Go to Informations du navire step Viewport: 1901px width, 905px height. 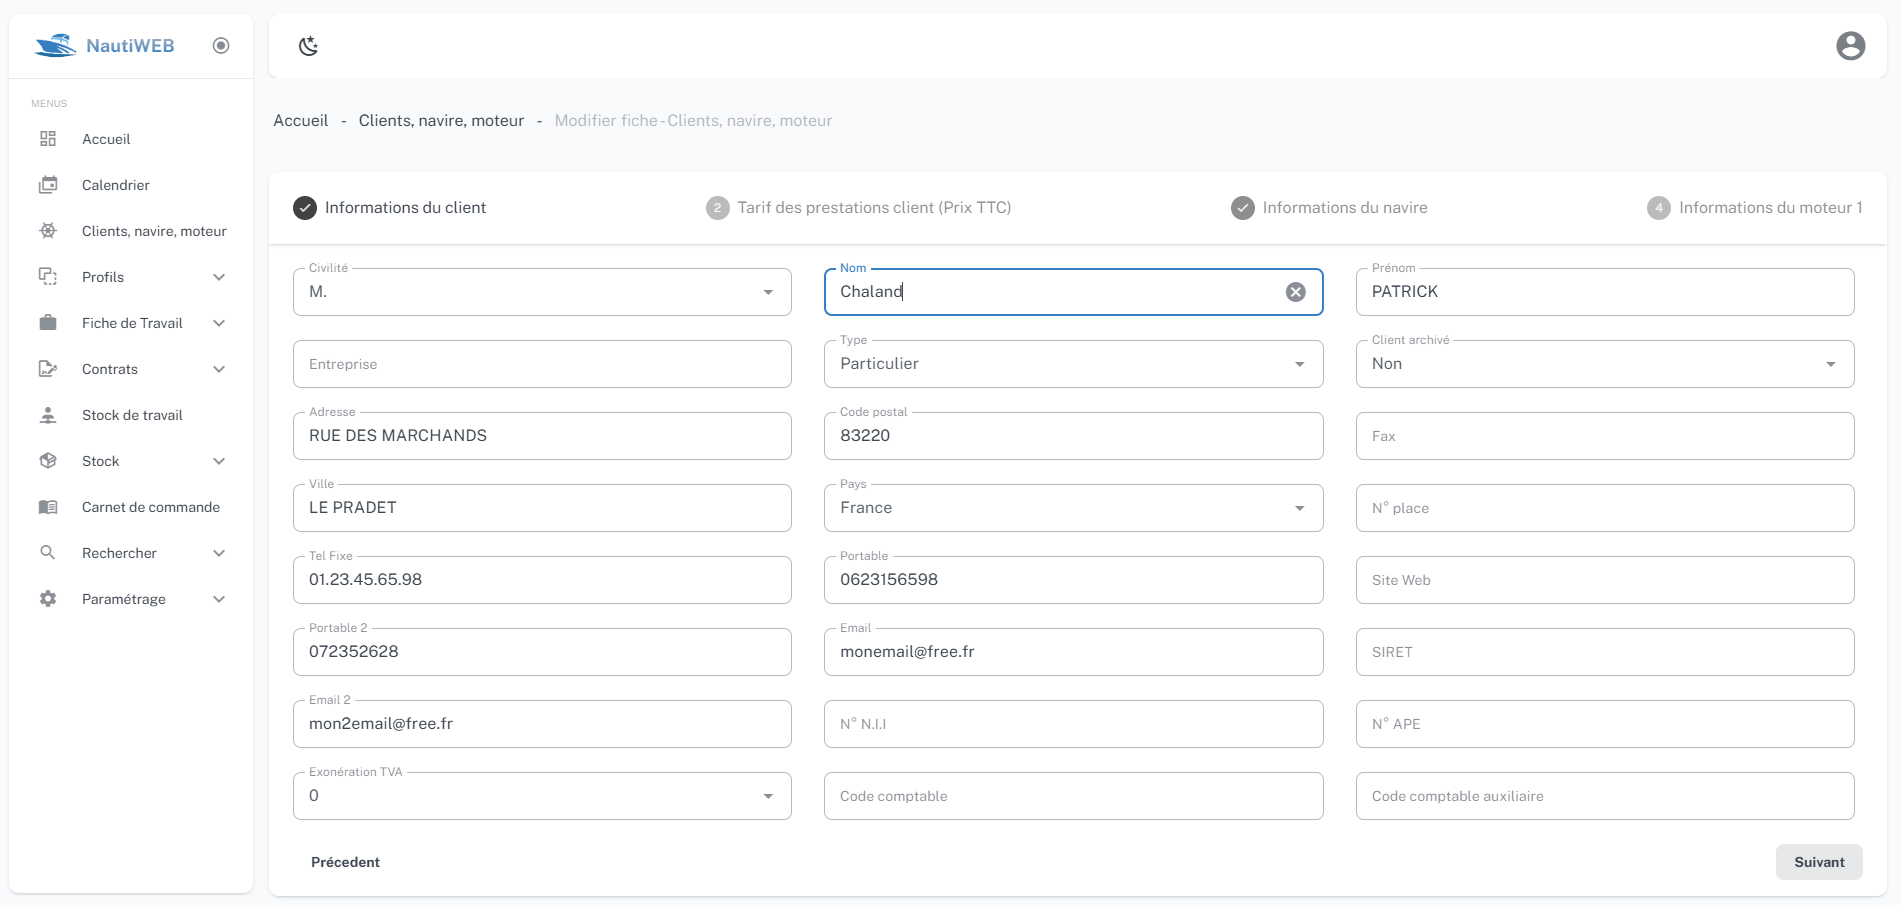point(1329,208)
